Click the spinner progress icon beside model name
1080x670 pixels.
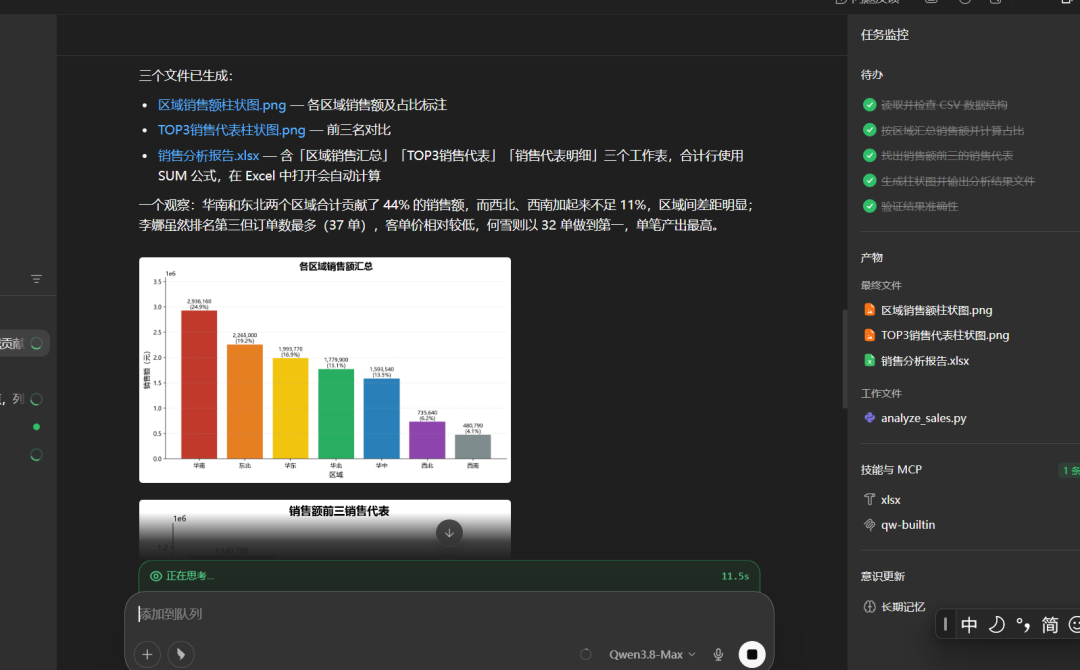(x=585, y=654)
